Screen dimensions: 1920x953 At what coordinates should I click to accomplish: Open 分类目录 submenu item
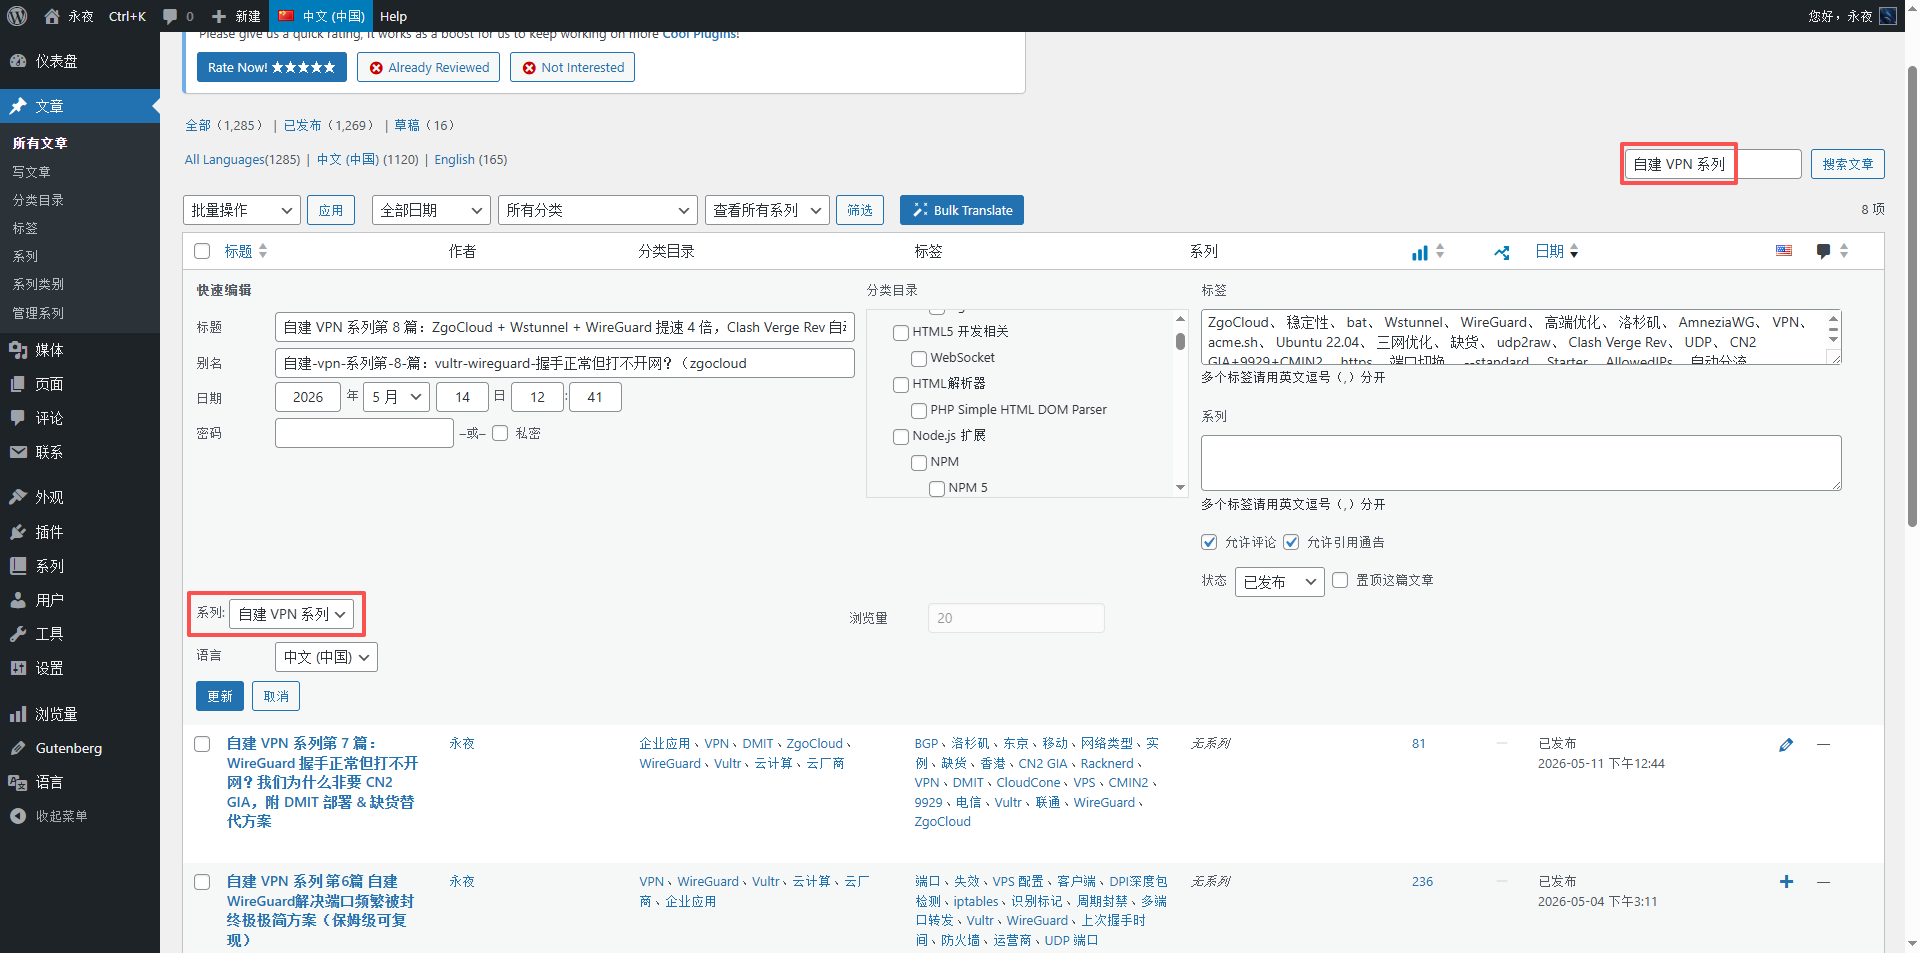point(38,200)
